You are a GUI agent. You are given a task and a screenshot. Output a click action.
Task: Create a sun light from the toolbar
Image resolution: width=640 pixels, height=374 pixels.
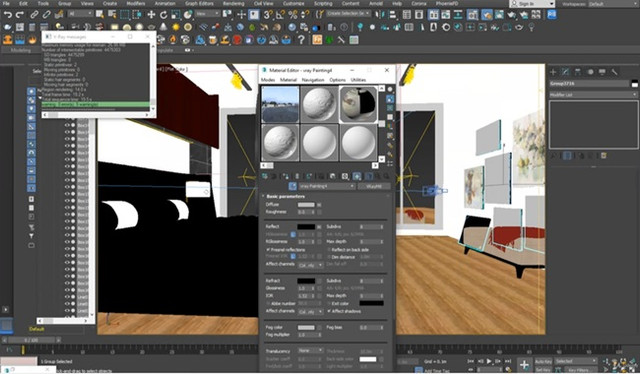176,27
